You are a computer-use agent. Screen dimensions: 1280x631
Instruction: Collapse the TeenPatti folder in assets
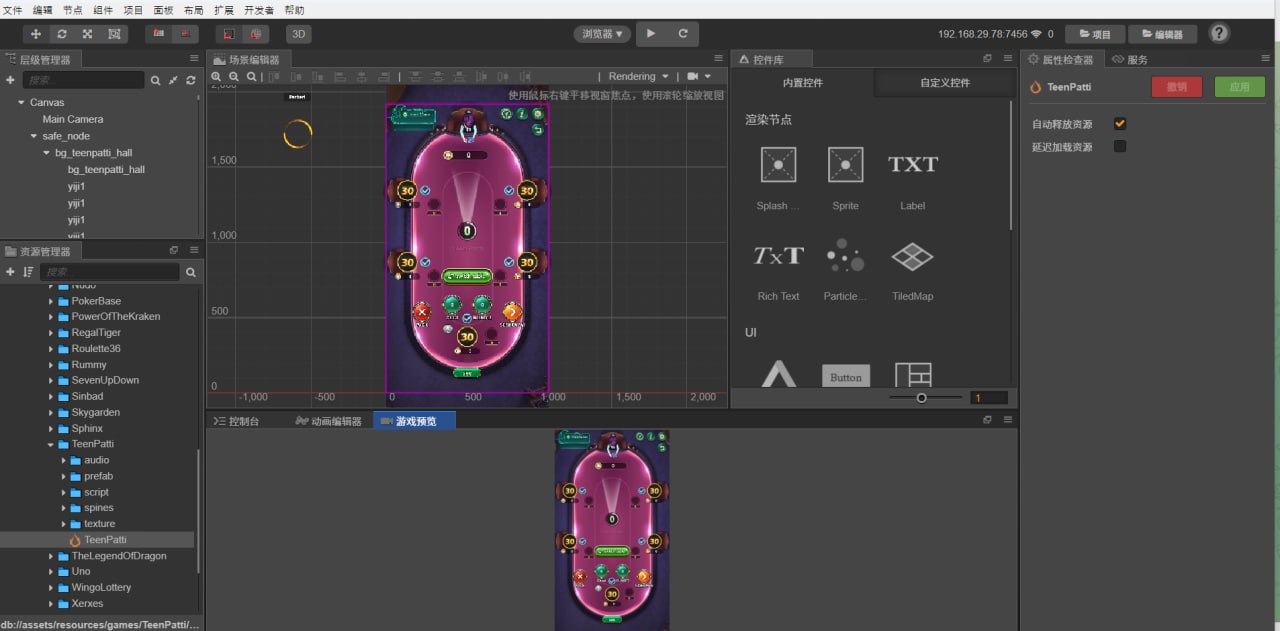[x=51, y=444]
